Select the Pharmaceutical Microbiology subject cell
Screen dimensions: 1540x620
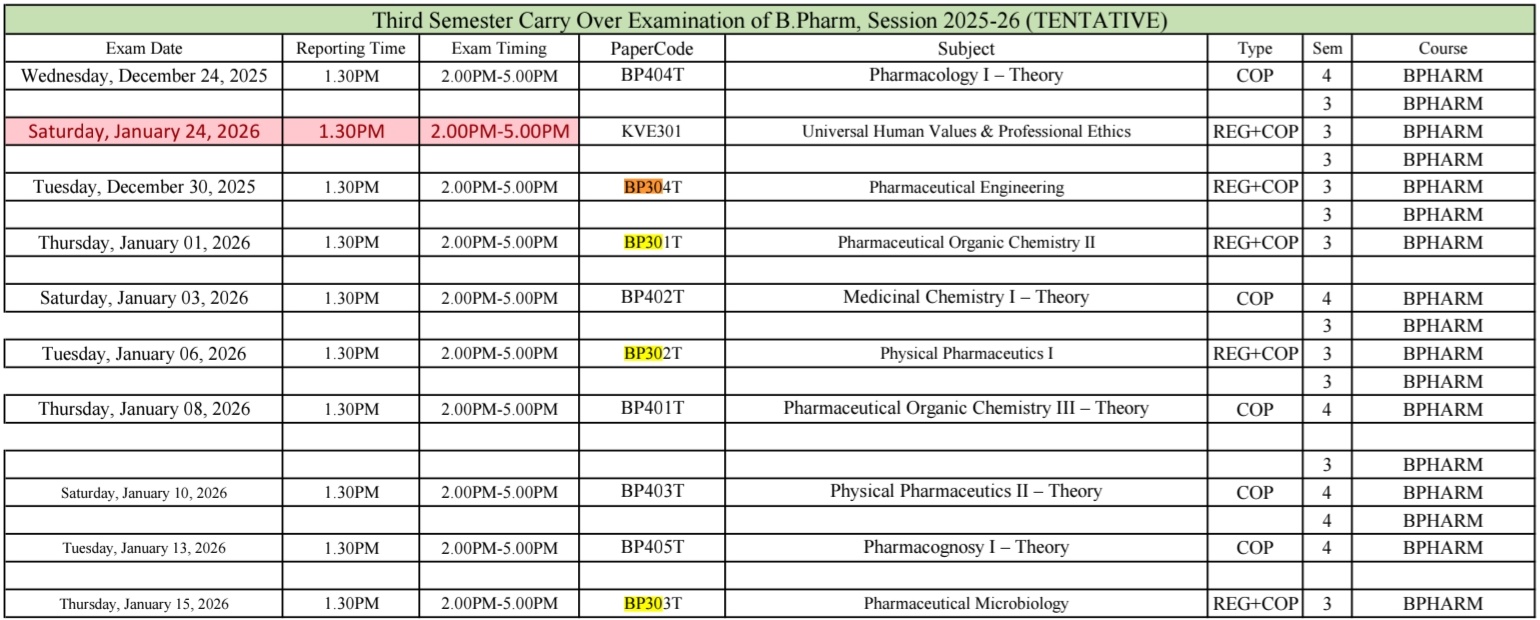click(965, 603)
